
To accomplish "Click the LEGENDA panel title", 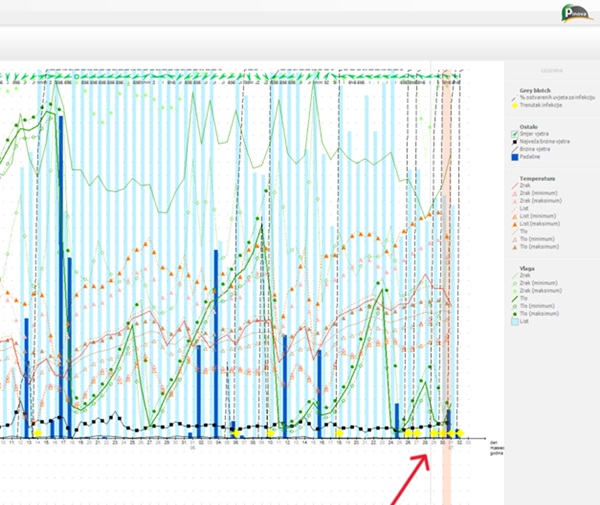I will tap(551, 71).
